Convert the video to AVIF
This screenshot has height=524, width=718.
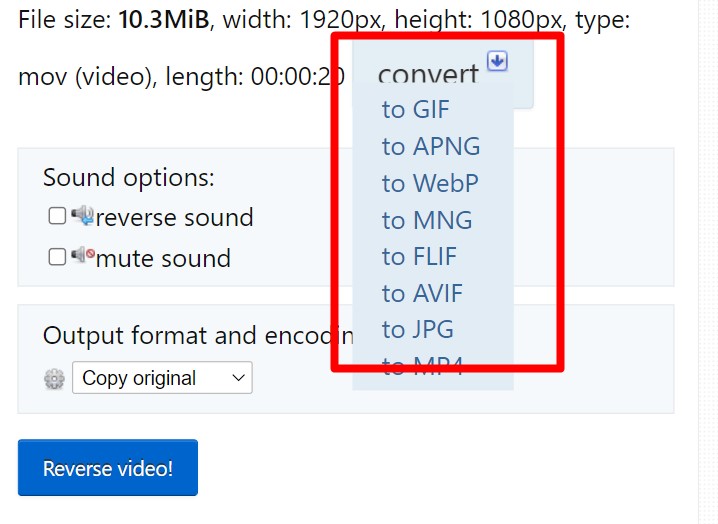(422, 294)
